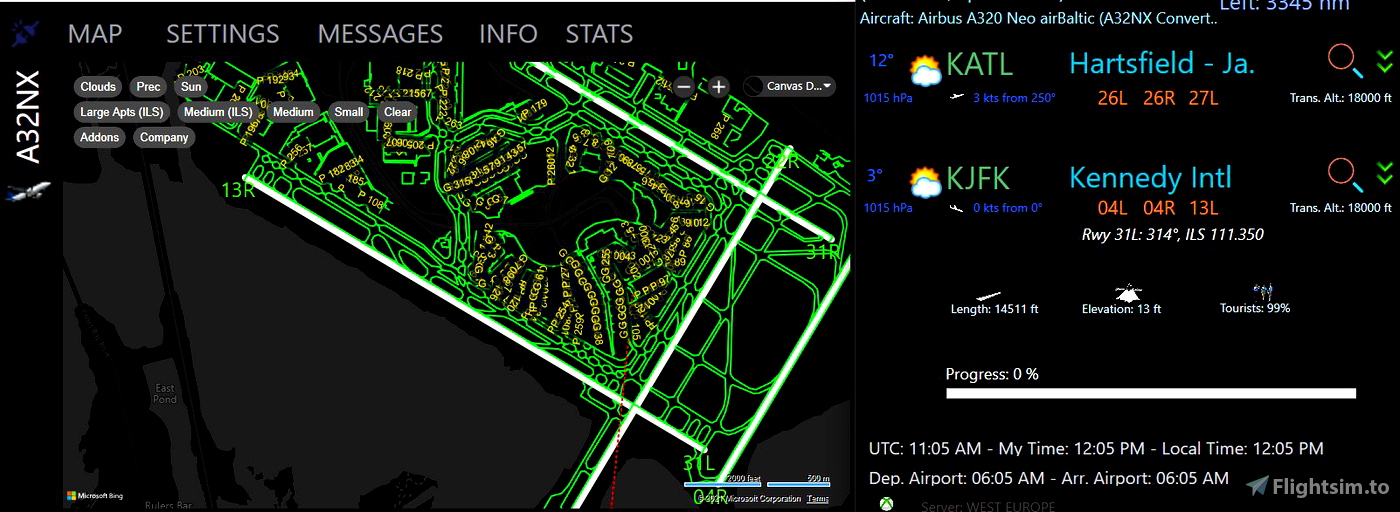The image size is (1400, 512).
Task: Click the tourists icon
Action: click(1263, 291)
